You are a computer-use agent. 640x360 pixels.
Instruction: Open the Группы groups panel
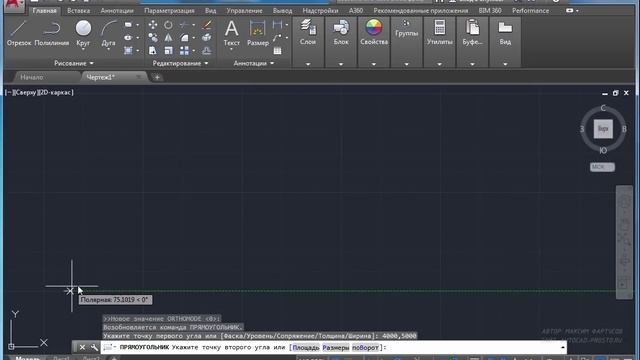click(407, 29)
